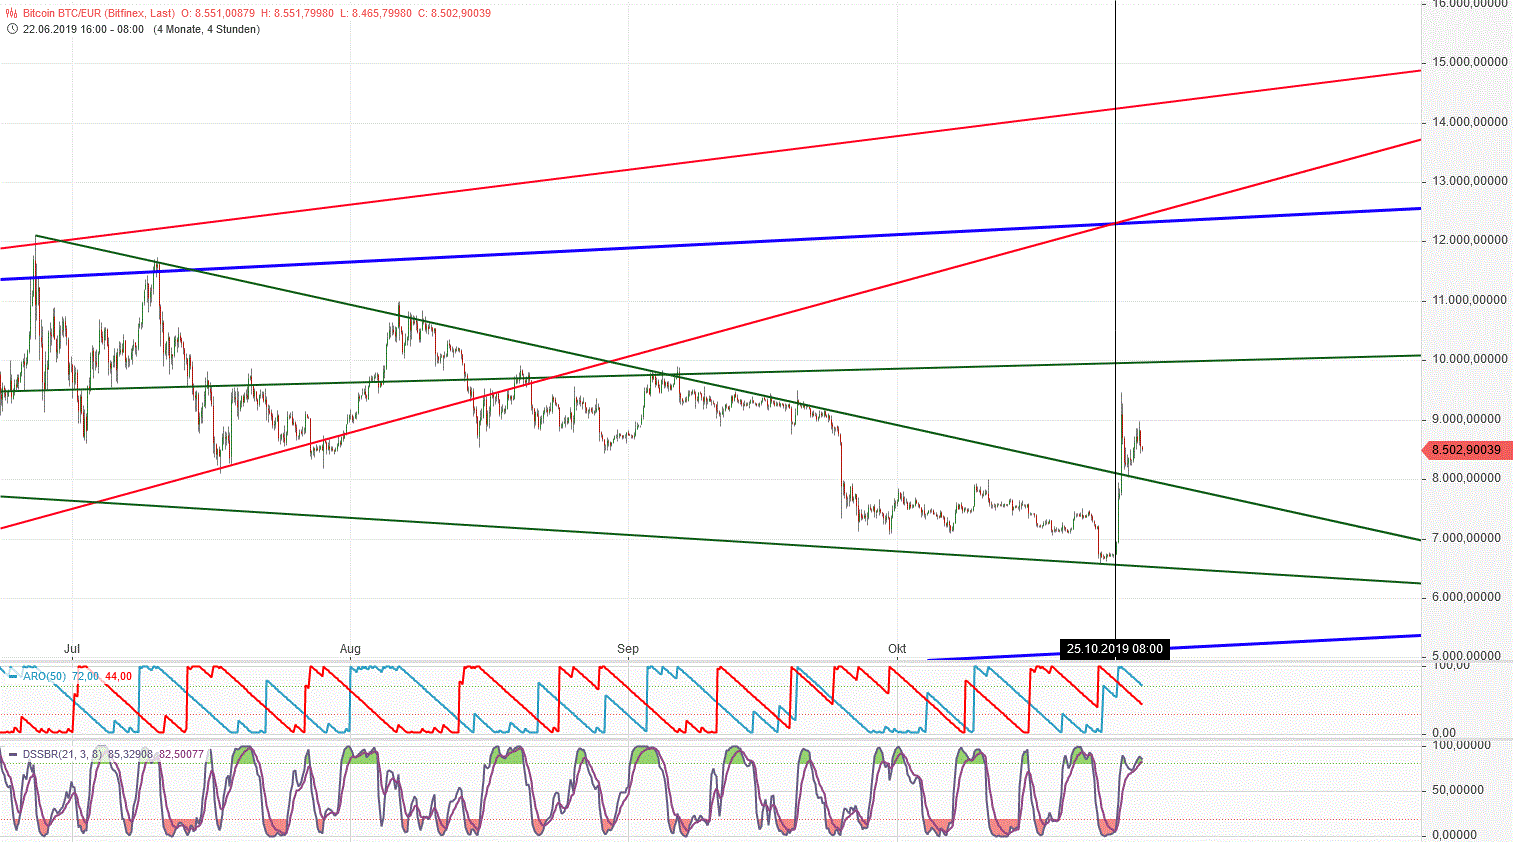Click the 8.000,00000 price axis label
The image size is (1513, 842).
pos(1467,478)
